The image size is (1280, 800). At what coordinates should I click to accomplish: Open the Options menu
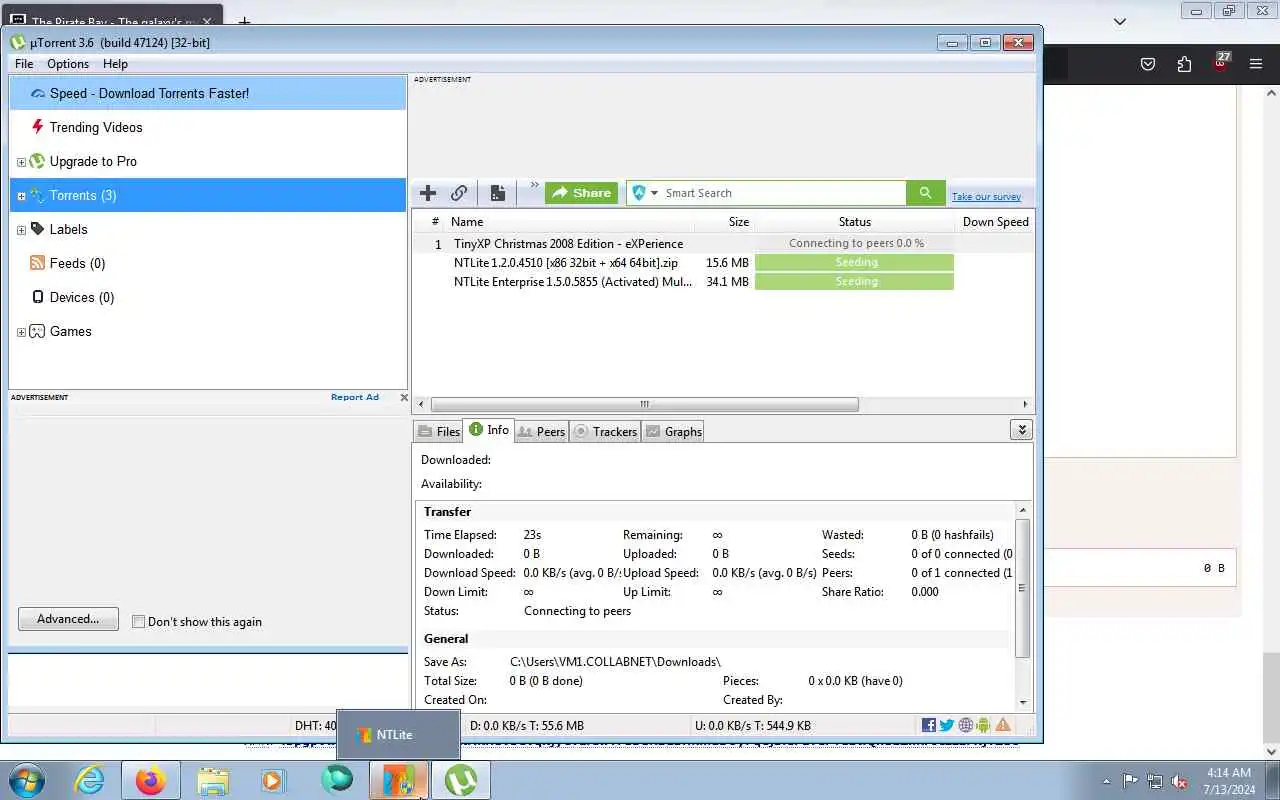click(68, 64)
